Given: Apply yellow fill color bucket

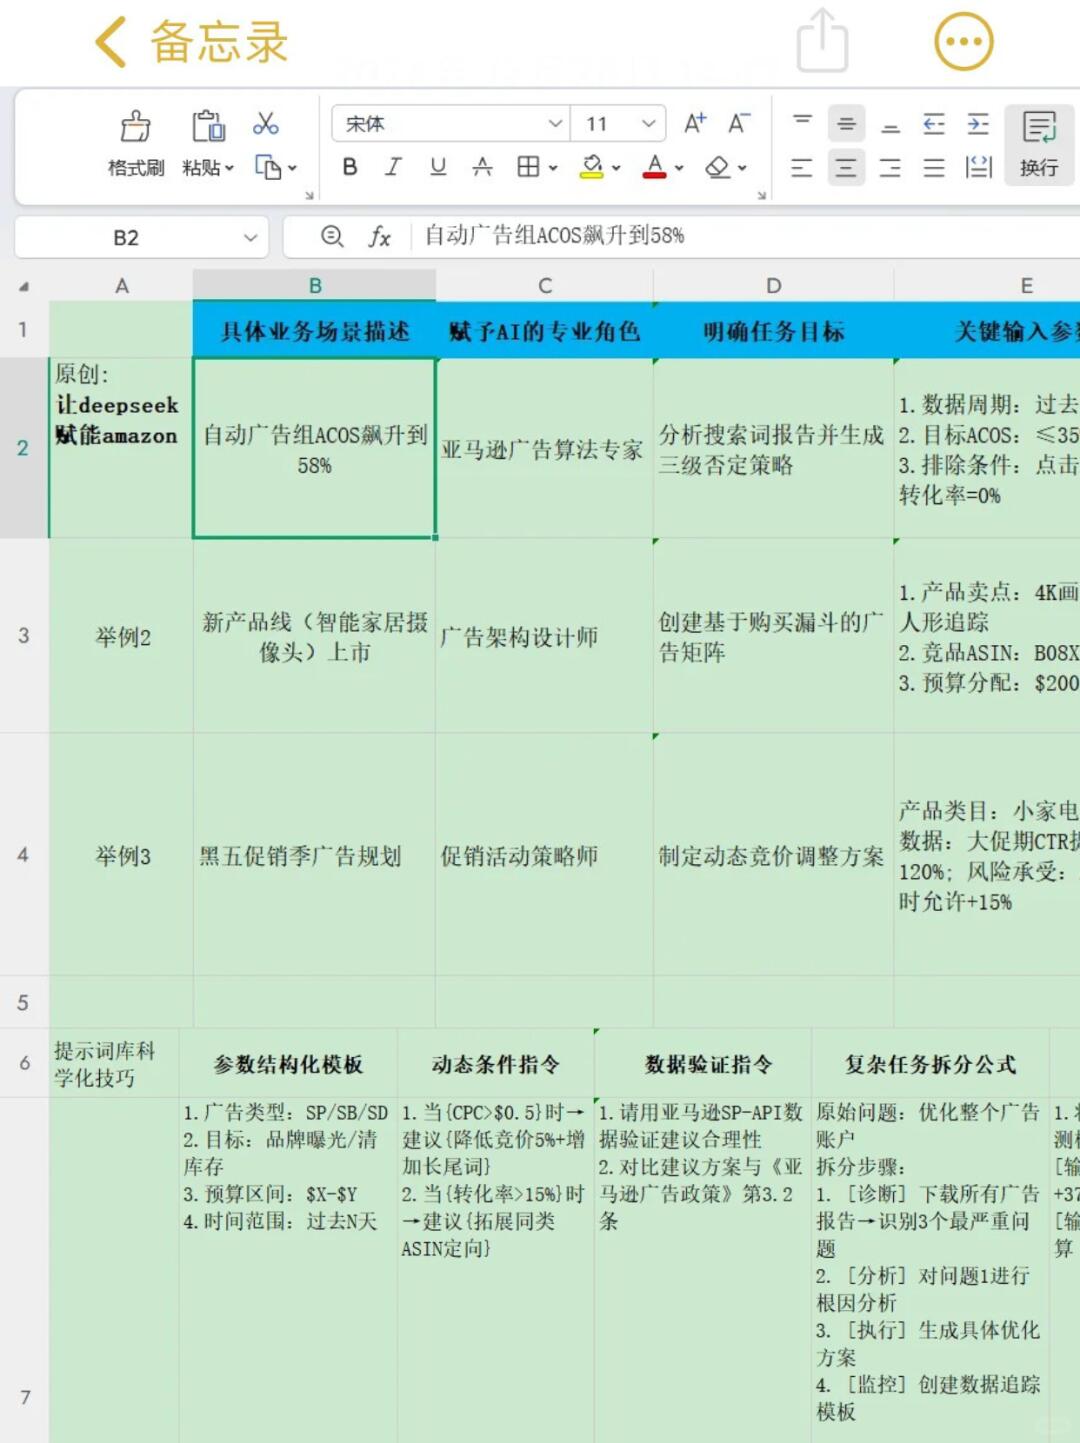Looking at the screenshot, I should 592,167.
